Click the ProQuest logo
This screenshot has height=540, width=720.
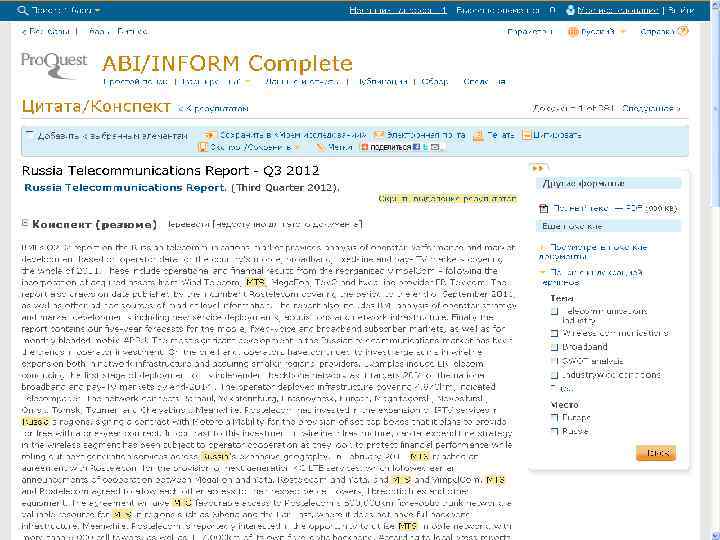tap(54, 64)
